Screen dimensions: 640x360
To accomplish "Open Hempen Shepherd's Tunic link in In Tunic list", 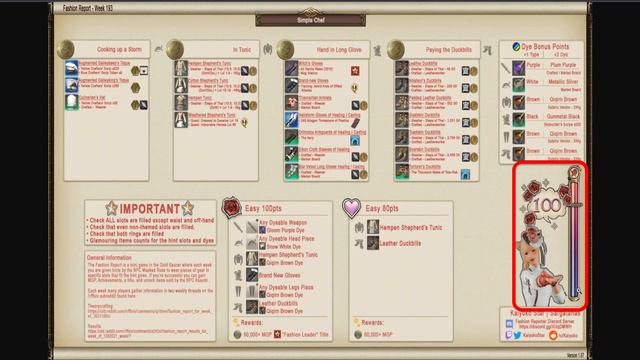I will click(210, 64).
